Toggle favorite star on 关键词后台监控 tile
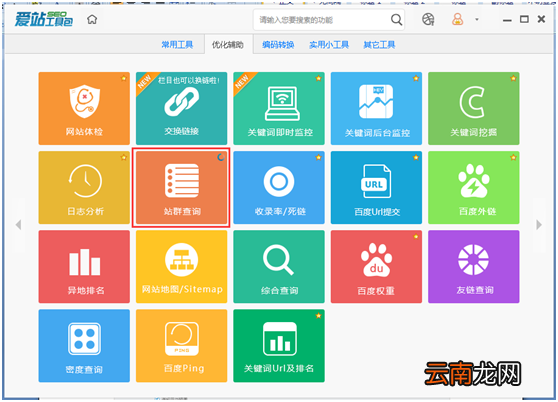The width and height of the screenshot is (558, 402). point(416,78)
